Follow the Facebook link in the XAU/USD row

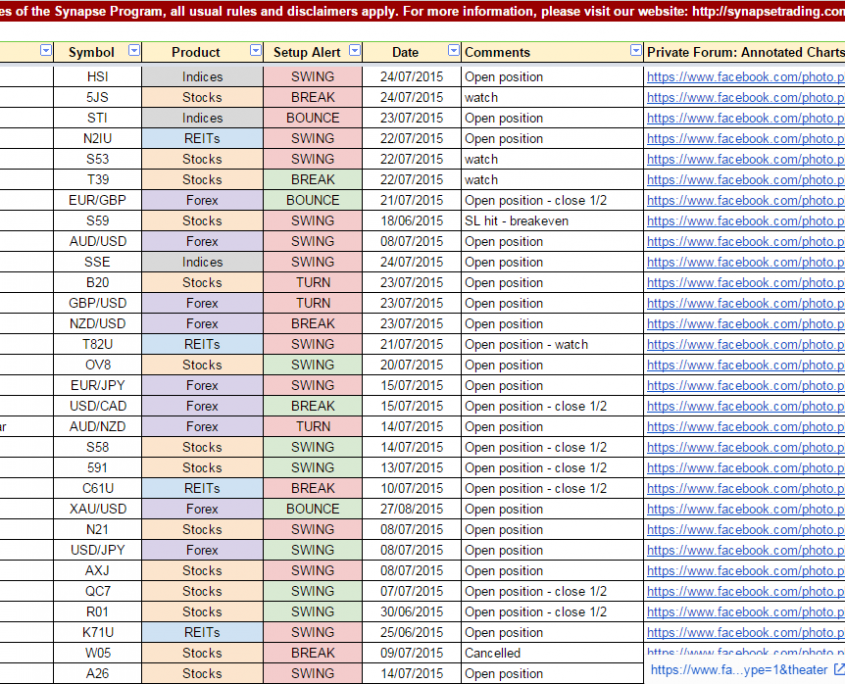[x=745, y=509]
